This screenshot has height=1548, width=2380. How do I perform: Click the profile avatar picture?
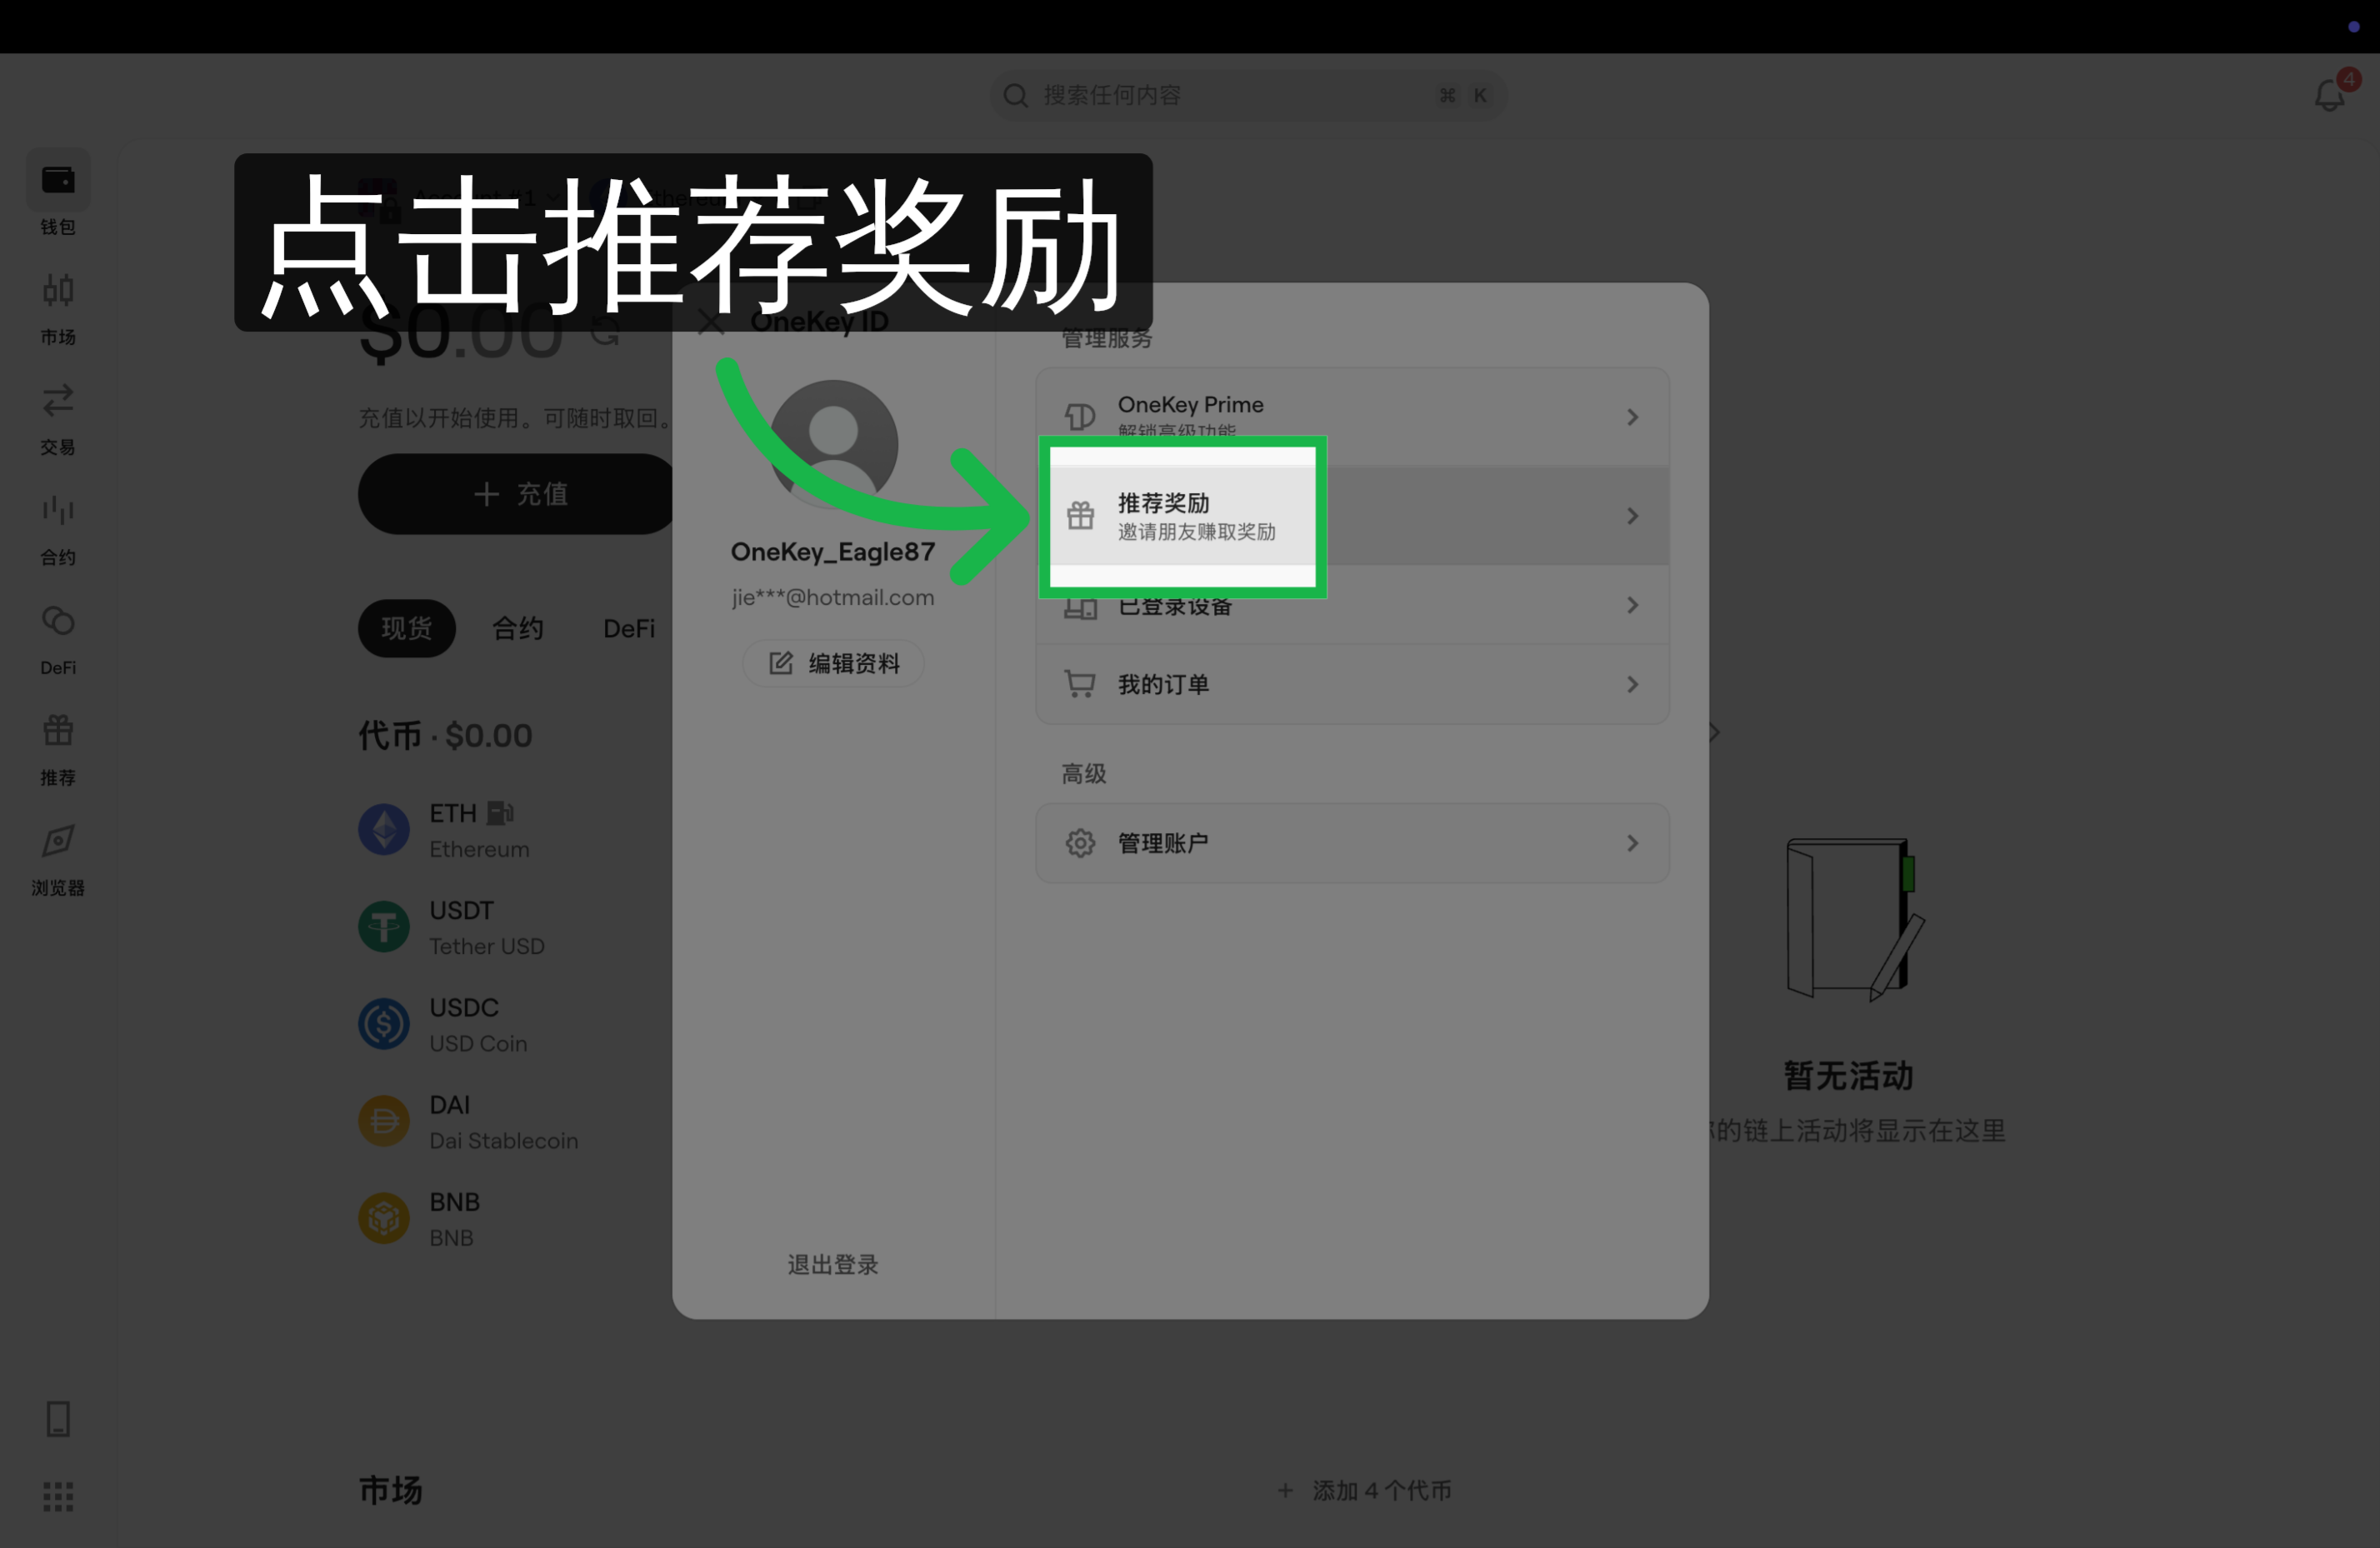pos(833,444)
